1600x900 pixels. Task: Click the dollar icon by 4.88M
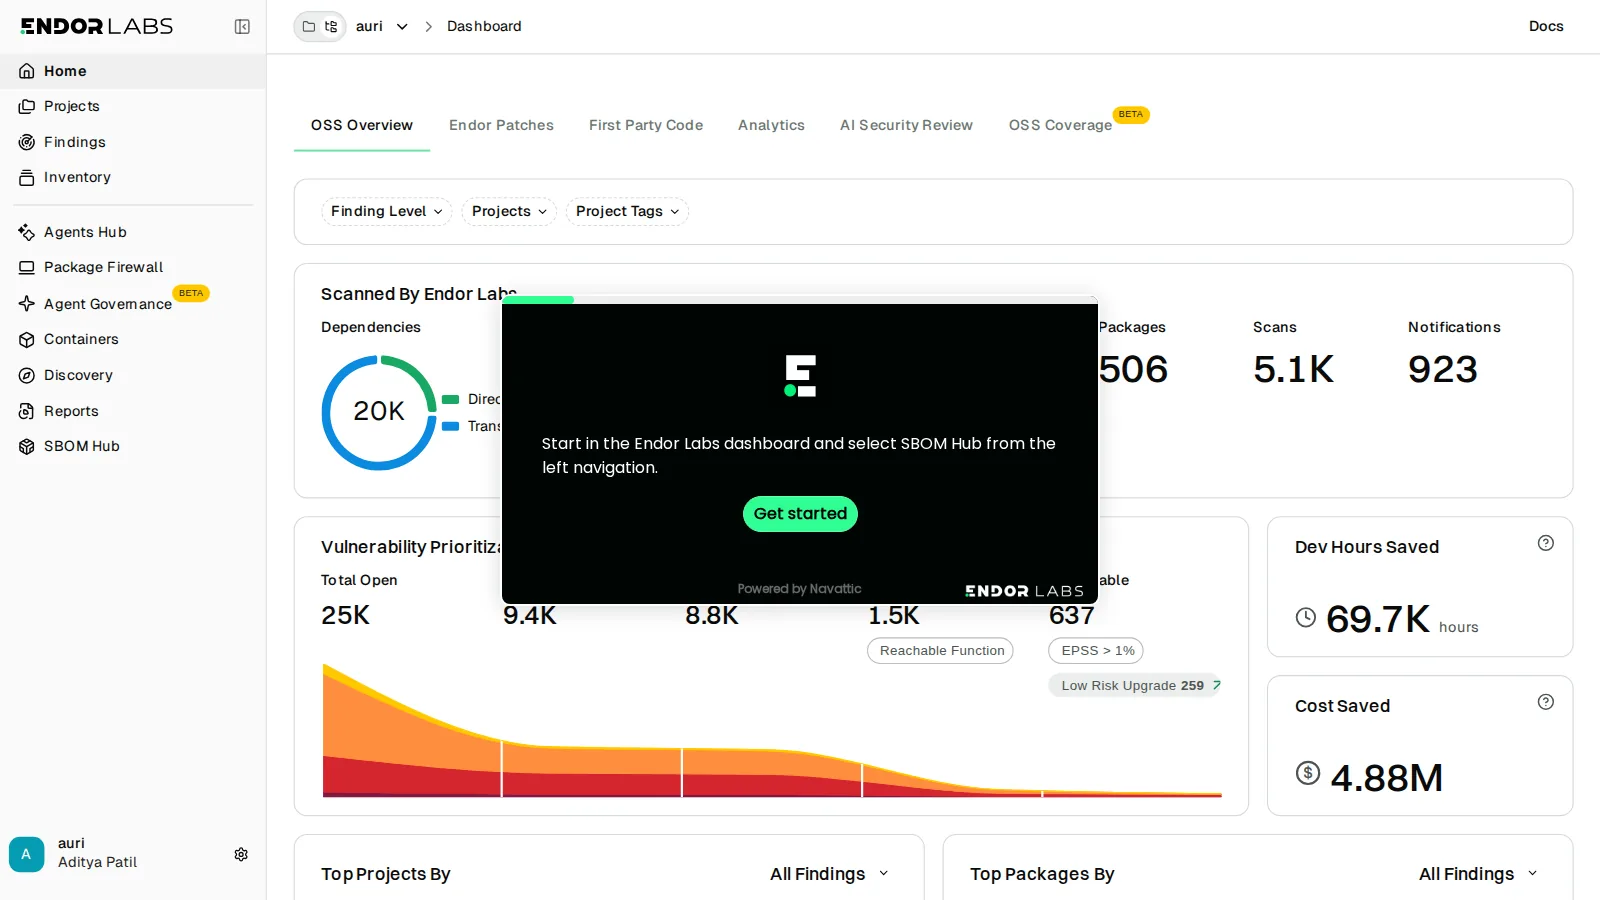point(1308,773)
